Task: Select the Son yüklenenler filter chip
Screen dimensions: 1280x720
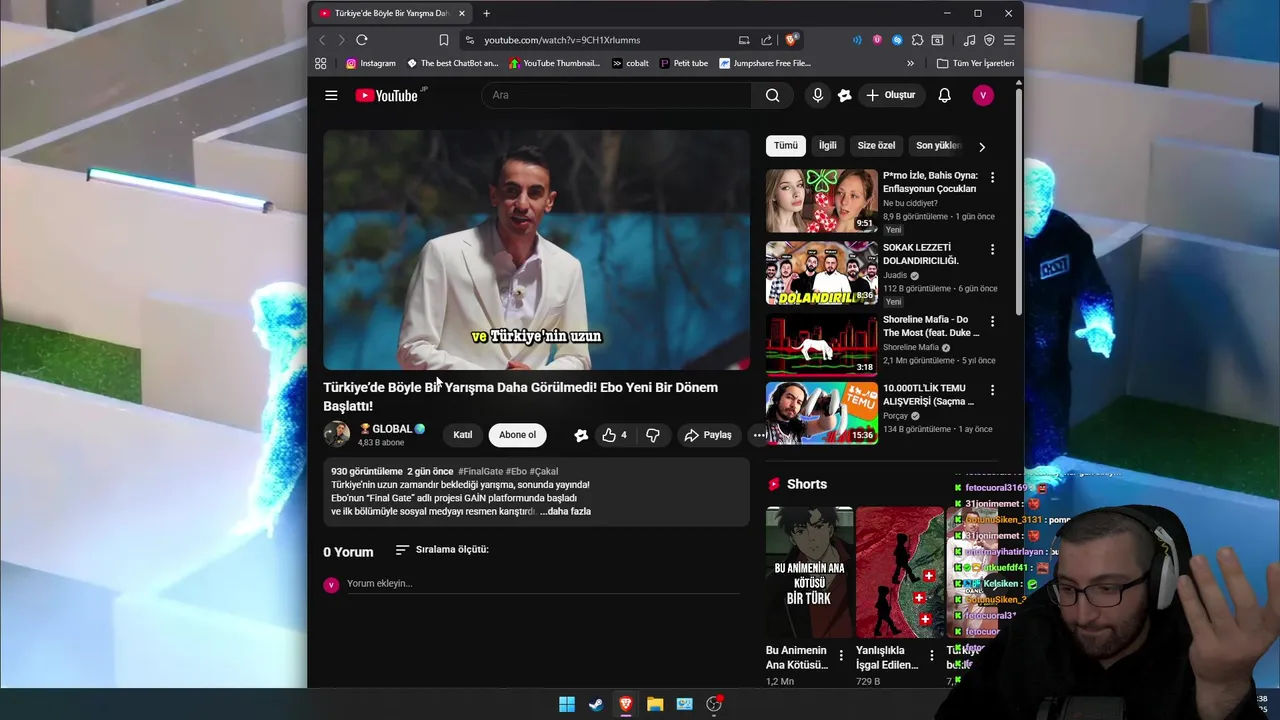Action: [x=937, y=145]
